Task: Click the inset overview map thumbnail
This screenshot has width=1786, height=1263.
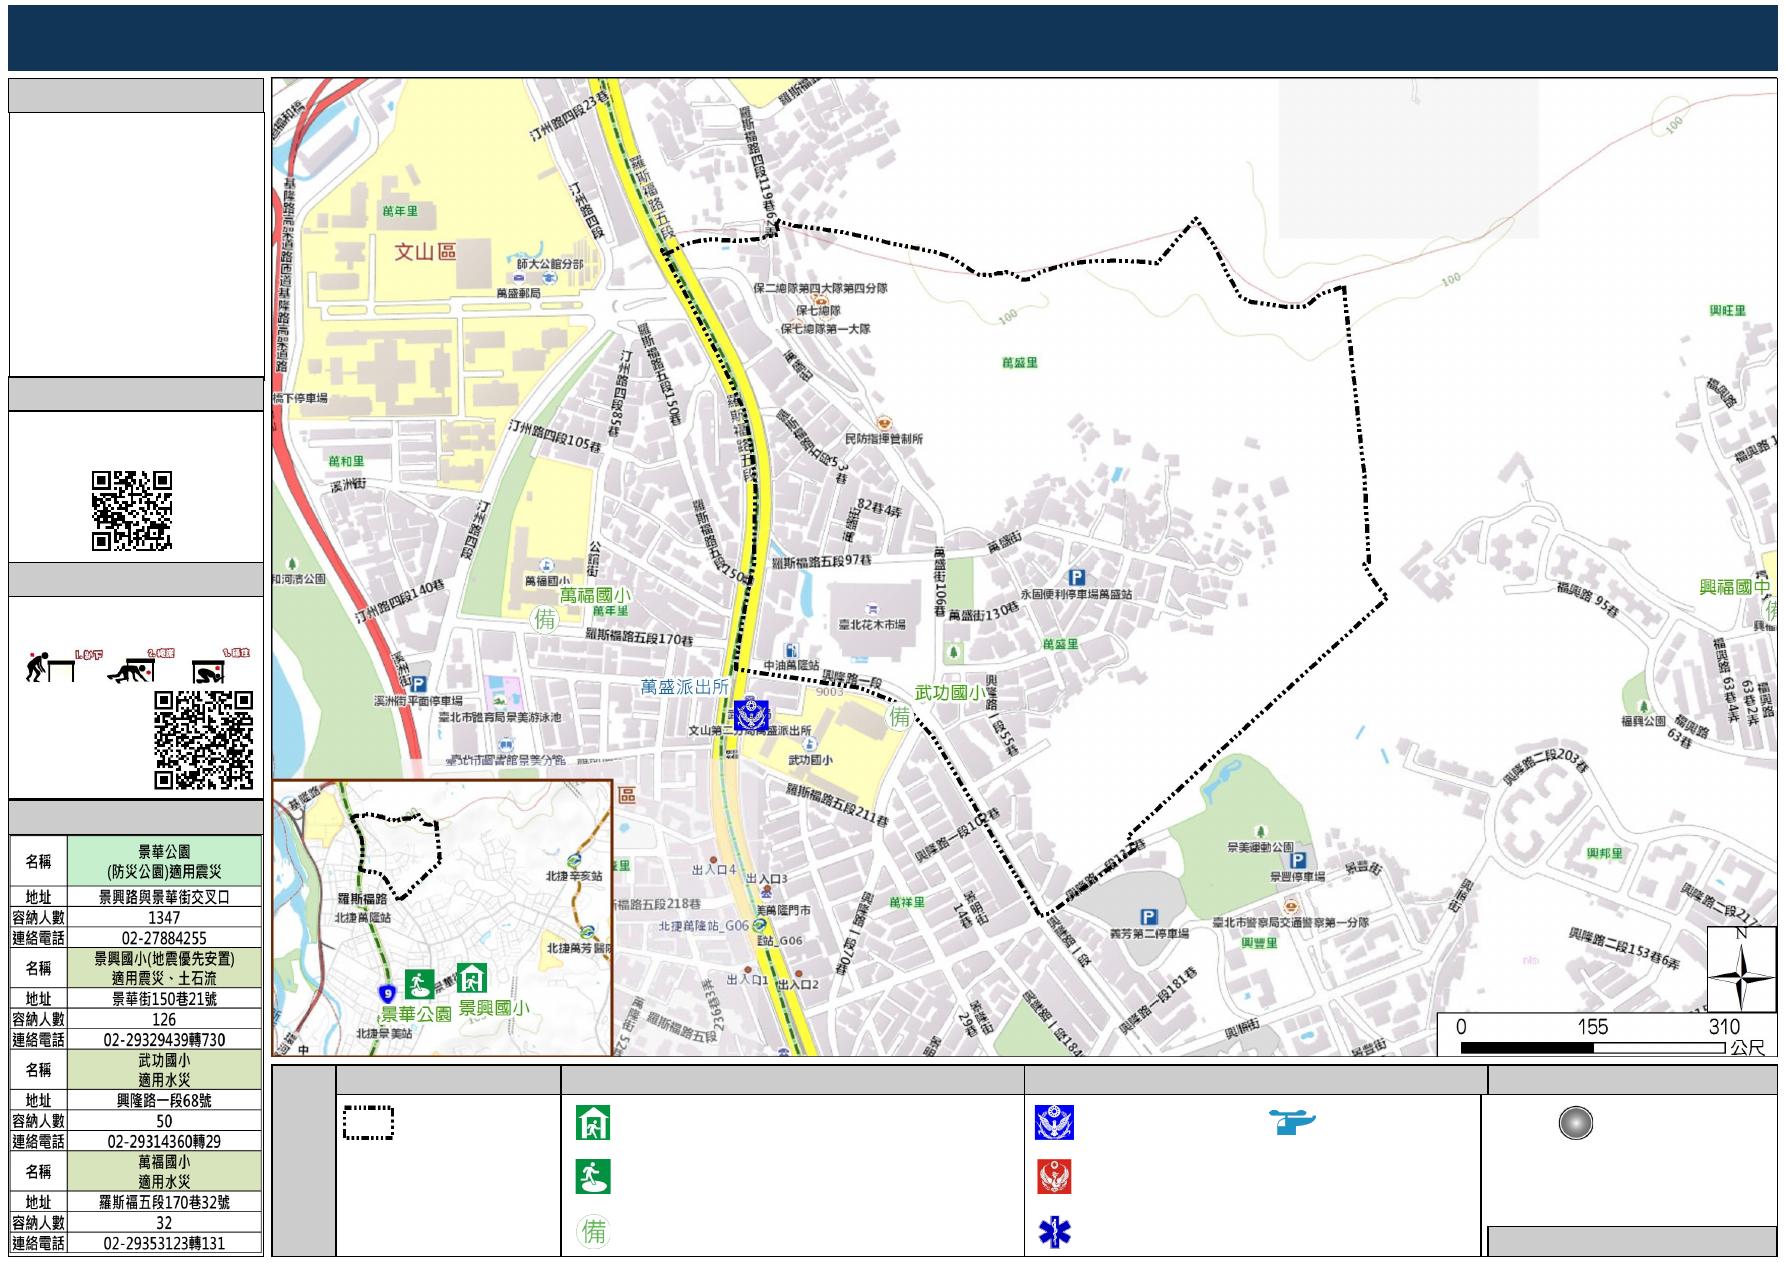Action: [x=442, y=917]
